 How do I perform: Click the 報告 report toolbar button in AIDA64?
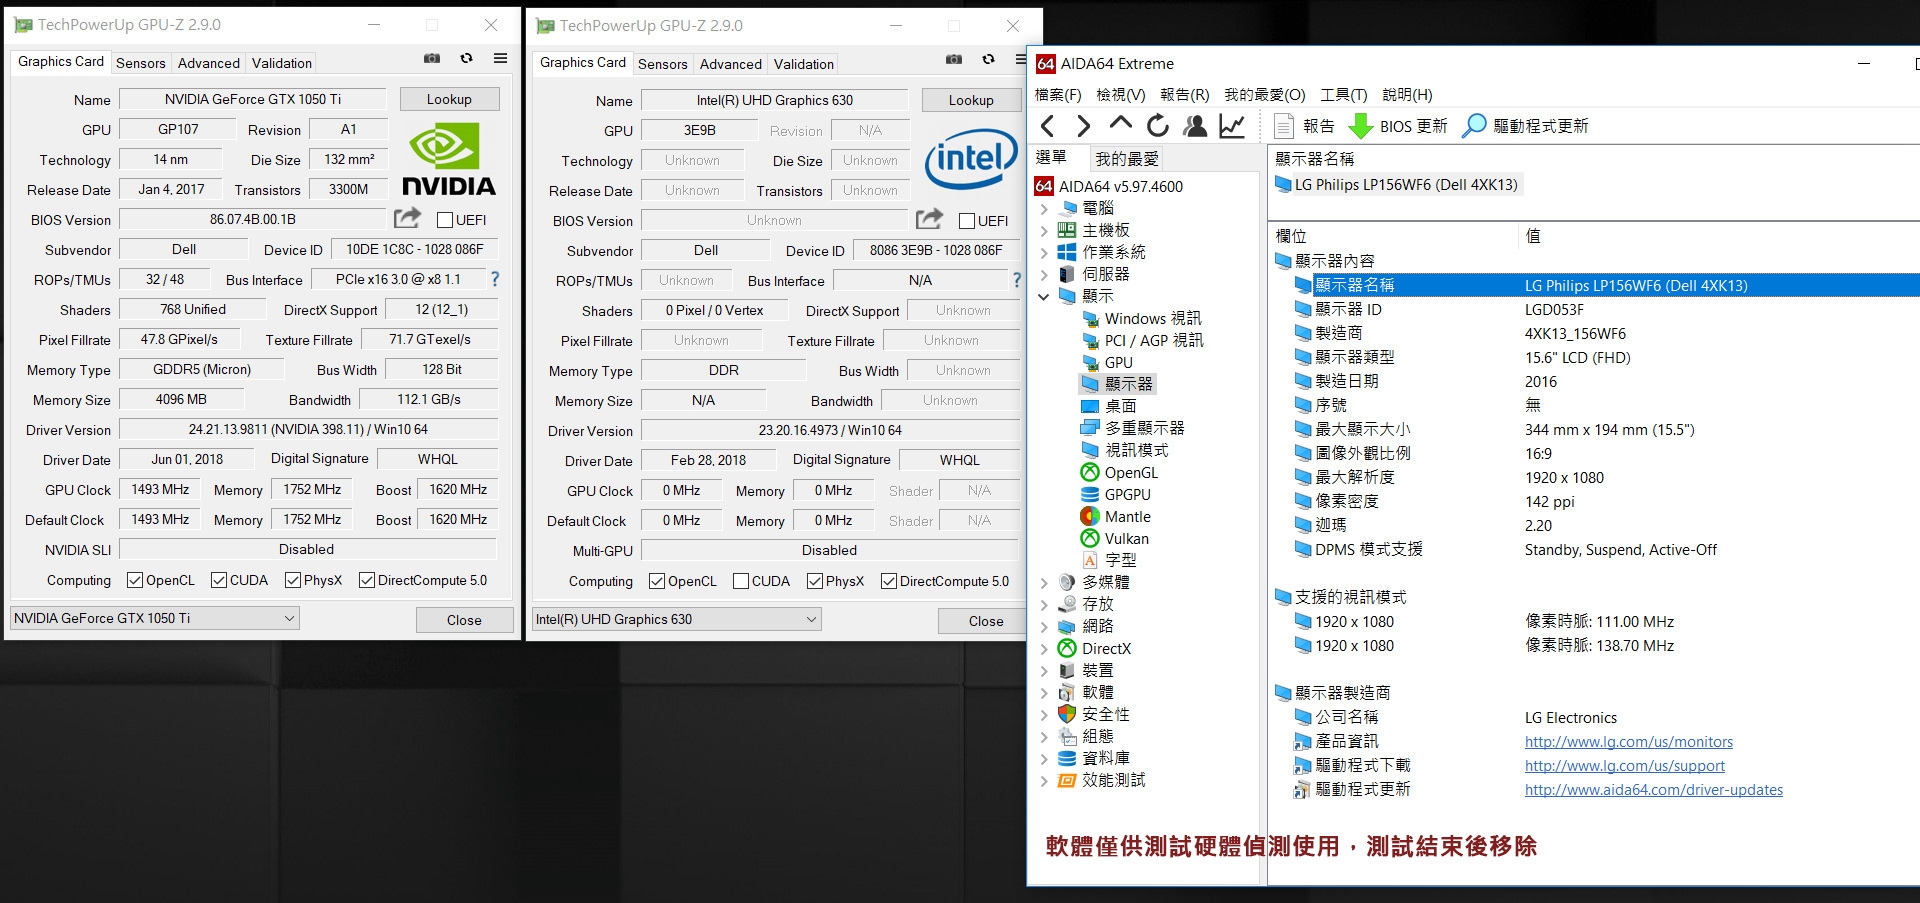pyautogui.click(x=1305, y=126)
